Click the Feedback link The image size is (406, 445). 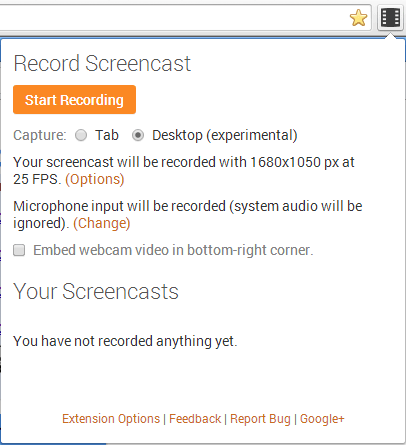point(195,419)
